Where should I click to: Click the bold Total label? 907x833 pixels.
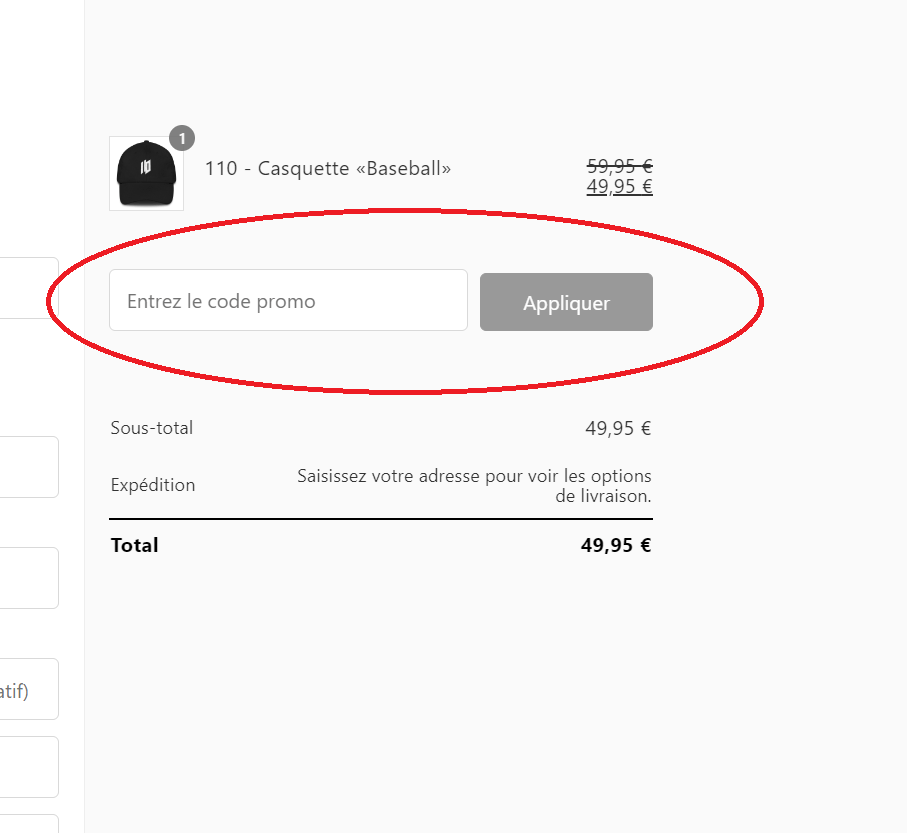point(135,545)
